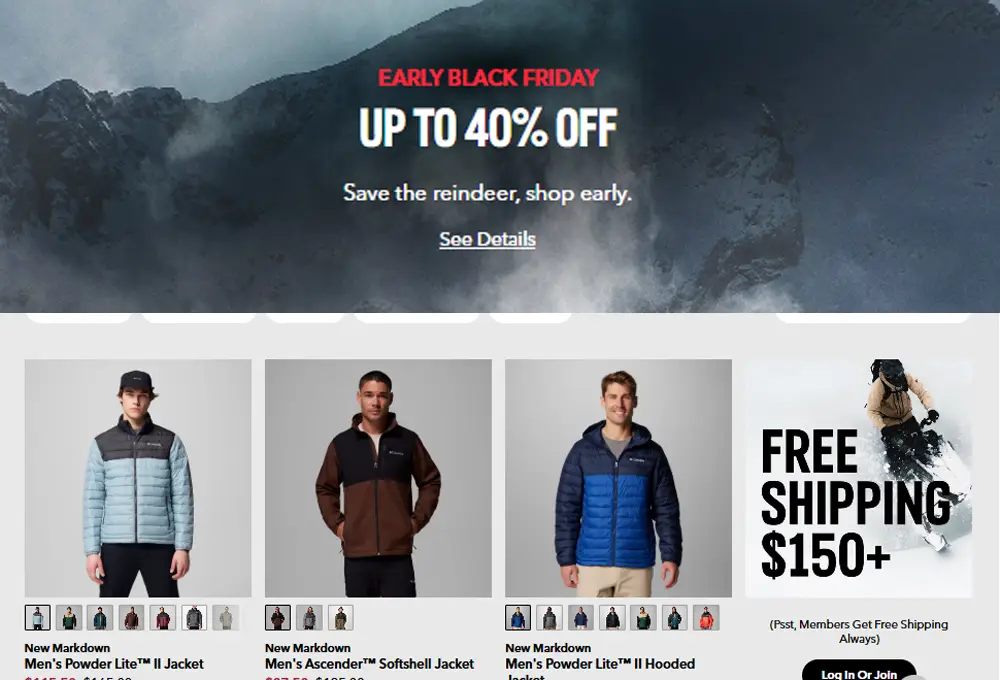1000x680 pixels.
Task: Choose the dark green Powder Lite II Jacket swatch
Action: coord(69,617)
